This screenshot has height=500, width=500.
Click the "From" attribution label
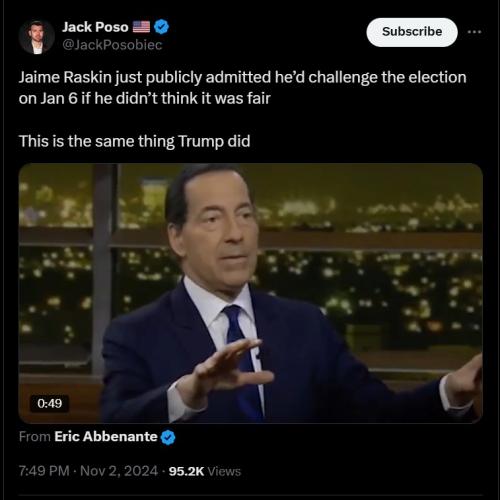click(35, 436)
